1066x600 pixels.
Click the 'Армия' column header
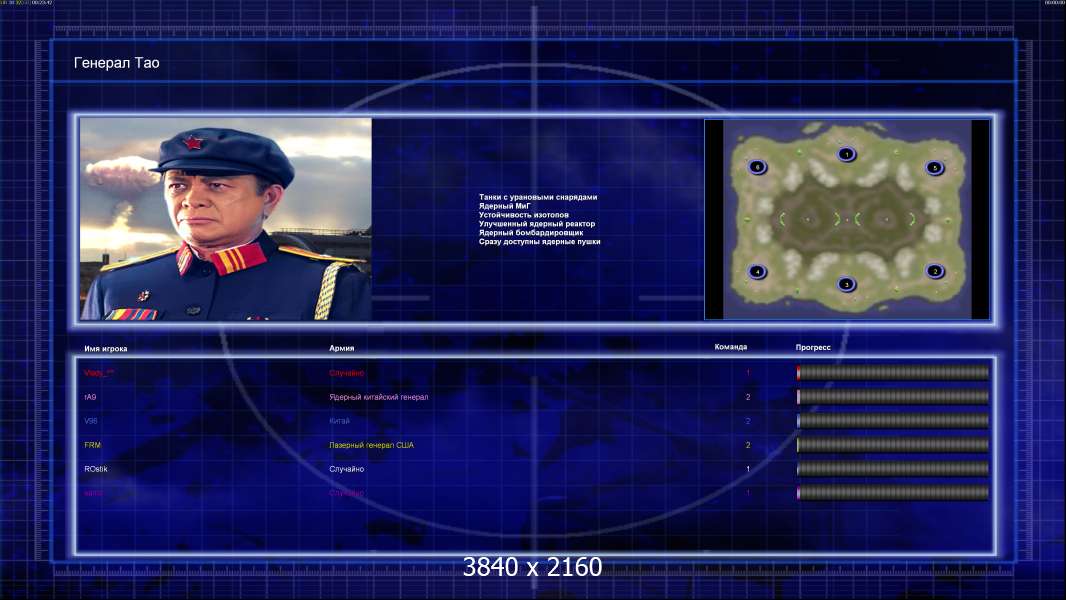[x=341, y=348]
